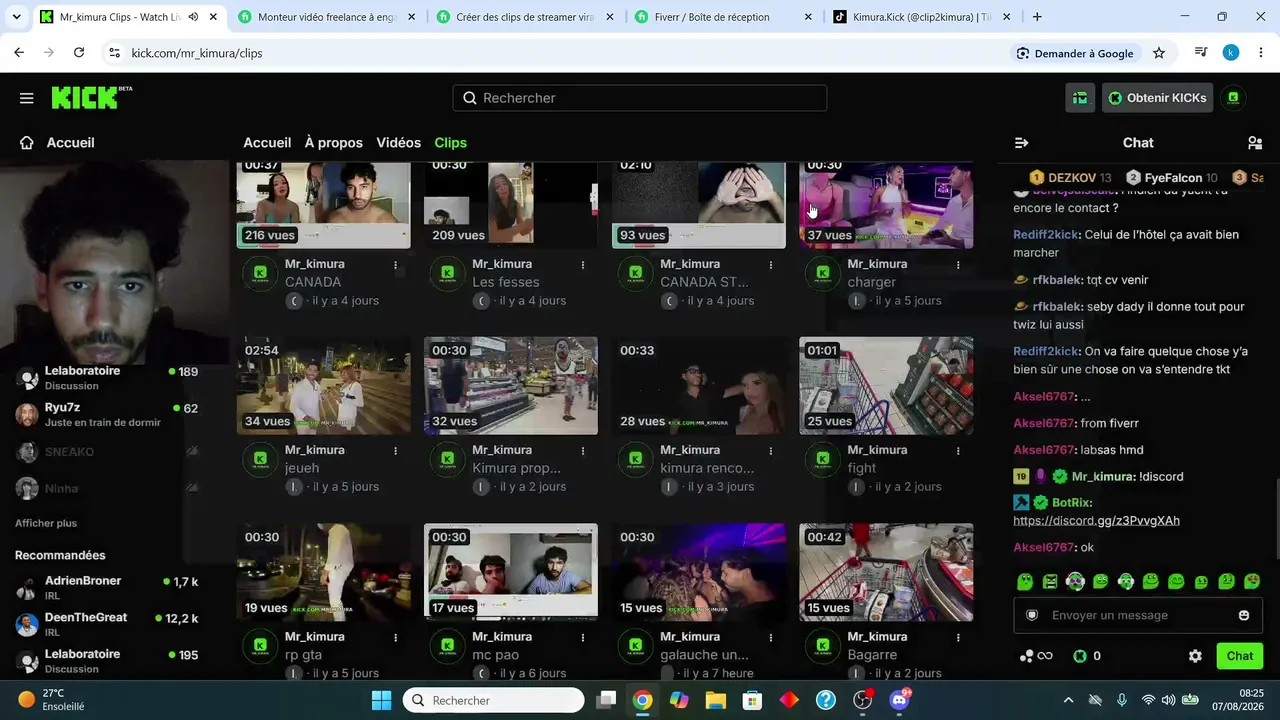Image resolution: width=1280 pixels, height=720 pixels.
Task: Open options menu for Les fesses clip
Action: [x=583, y=265]
